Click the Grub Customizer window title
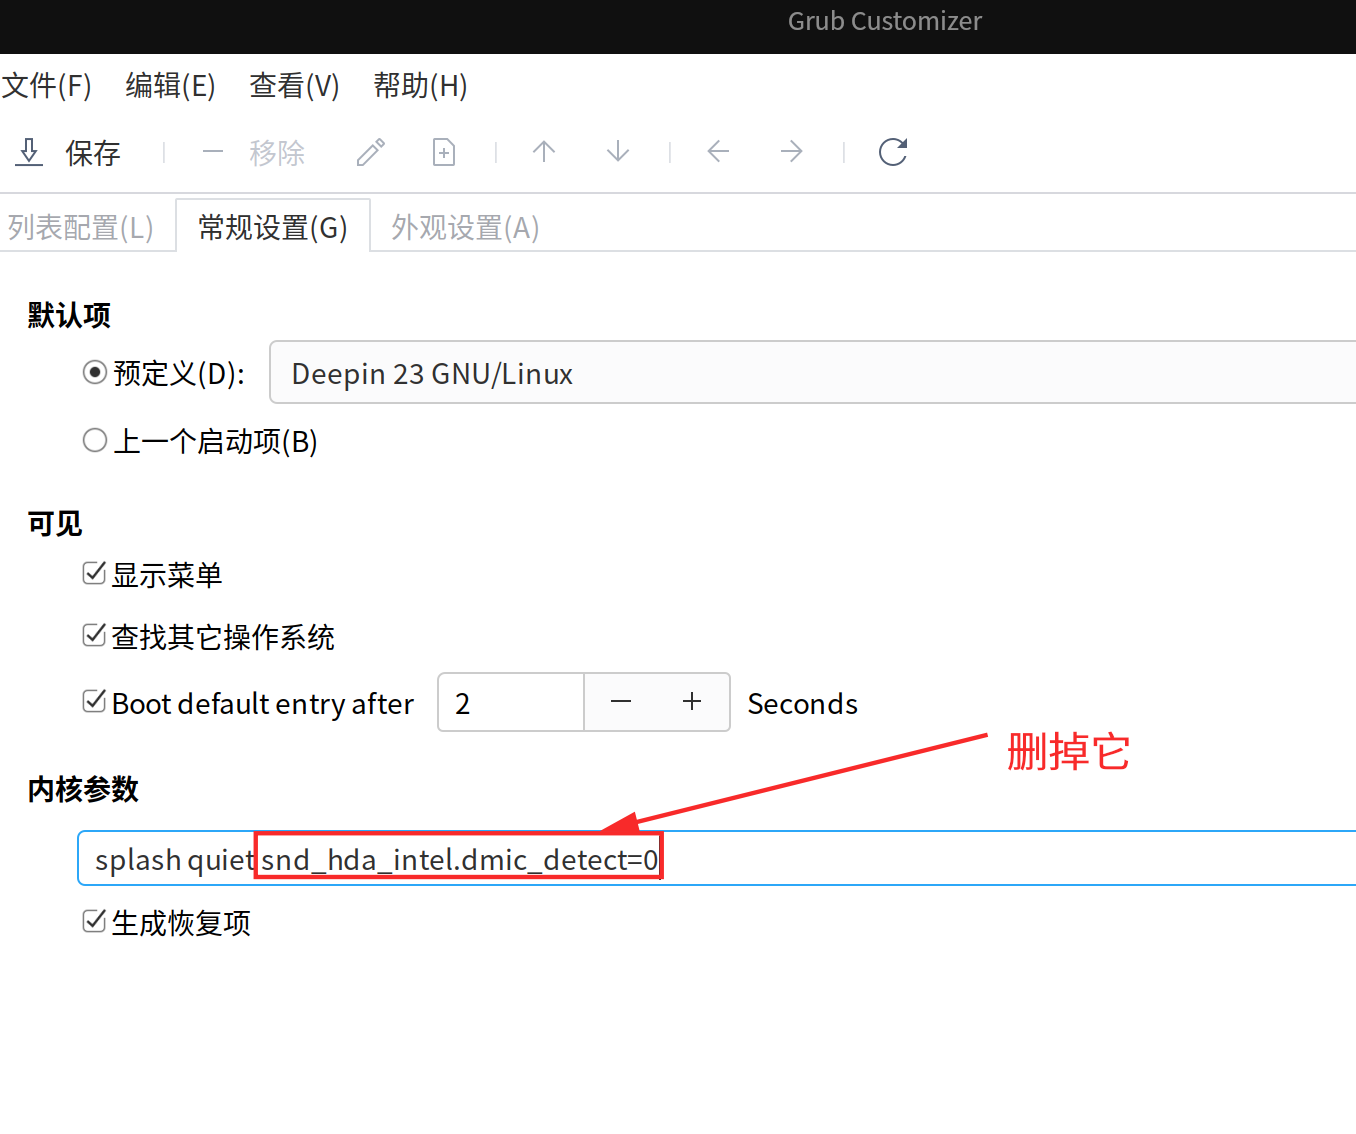This screenshot has width=1356, height=1134. pyautogui.click(x=885, y=21)
